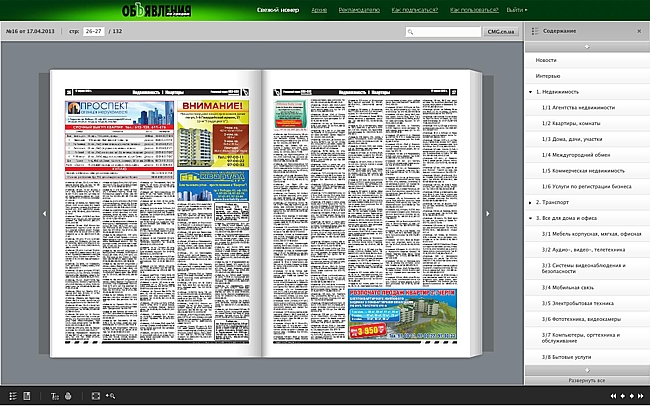
Task: Select the text selection tool icon
Action: point(54,396)
